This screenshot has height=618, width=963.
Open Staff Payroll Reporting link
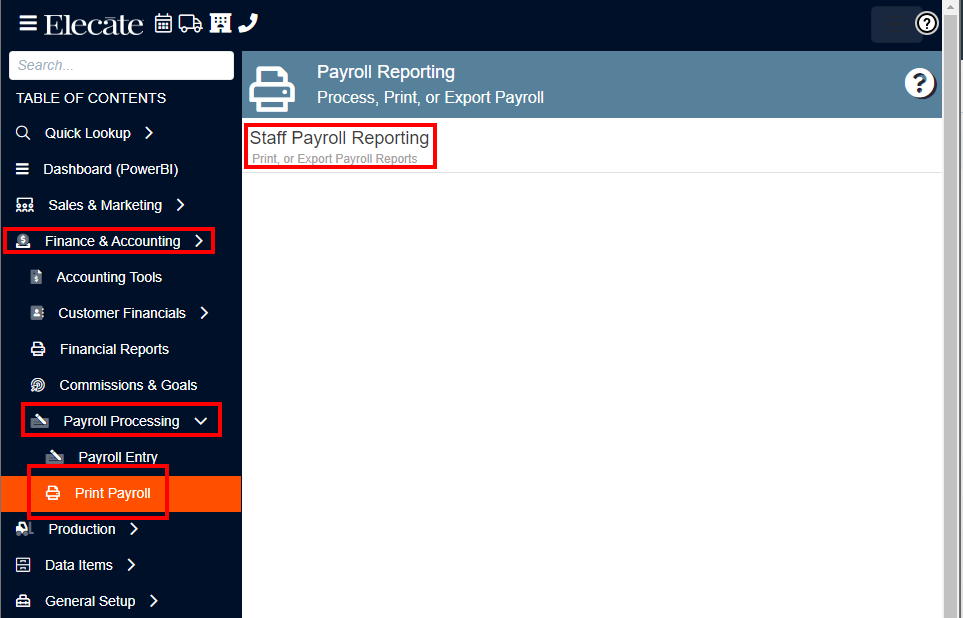pyautogui.click(x=339, y=138)
